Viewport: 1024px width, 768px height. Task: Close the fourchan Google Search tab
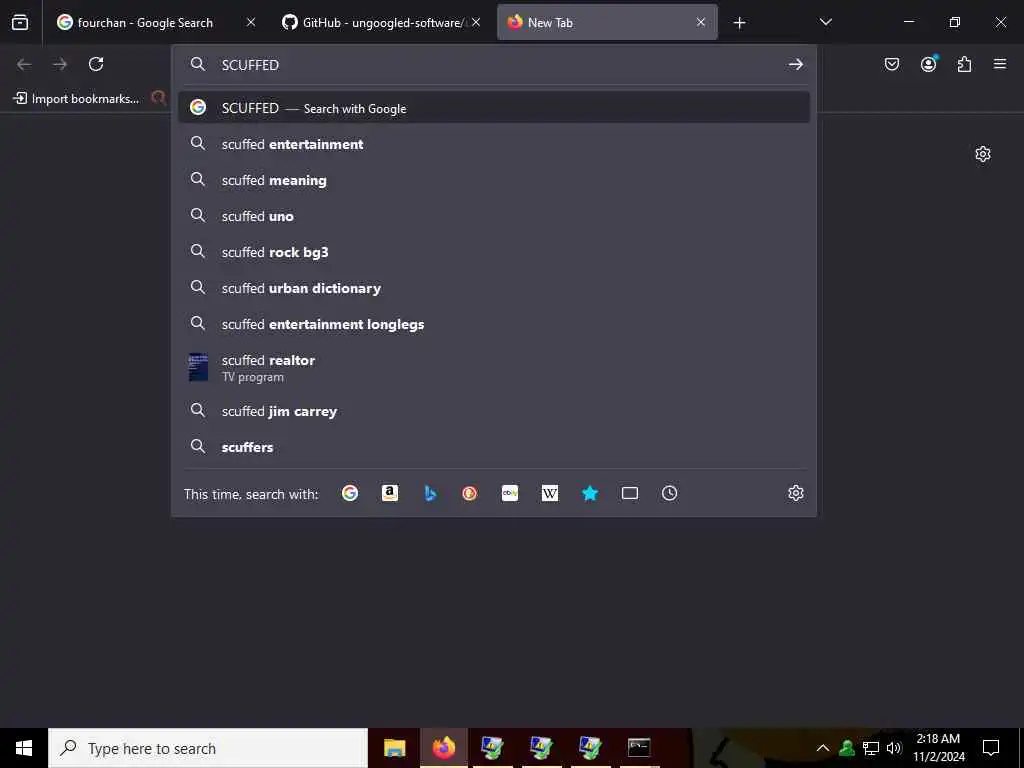pos(251,22)
